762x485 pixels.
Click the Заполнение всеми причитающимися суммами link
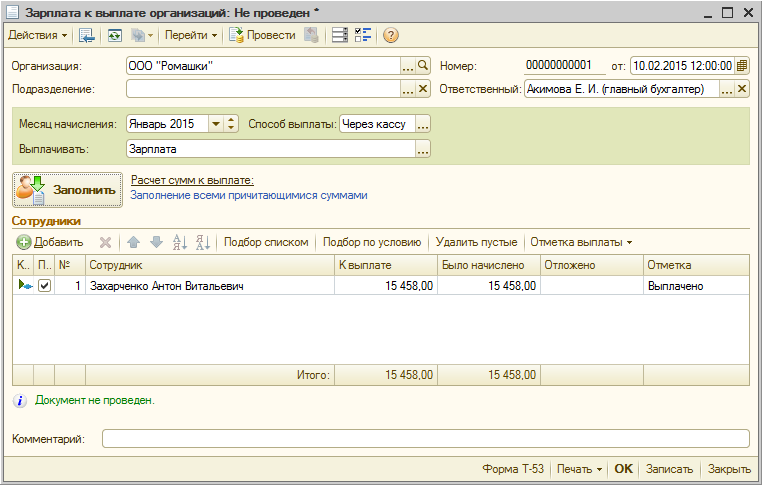point(249,195)
